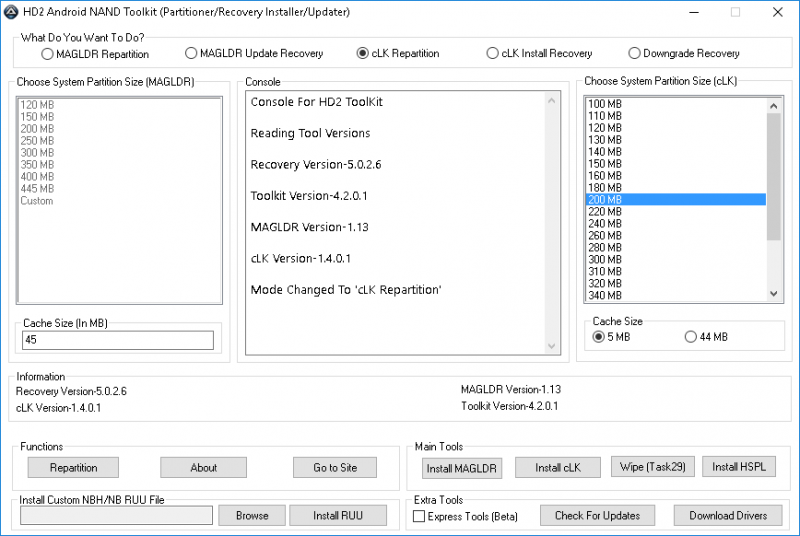Minimize the HD2 Toolkit window
The width and height of the screenshot is (800, 536).
693,12
